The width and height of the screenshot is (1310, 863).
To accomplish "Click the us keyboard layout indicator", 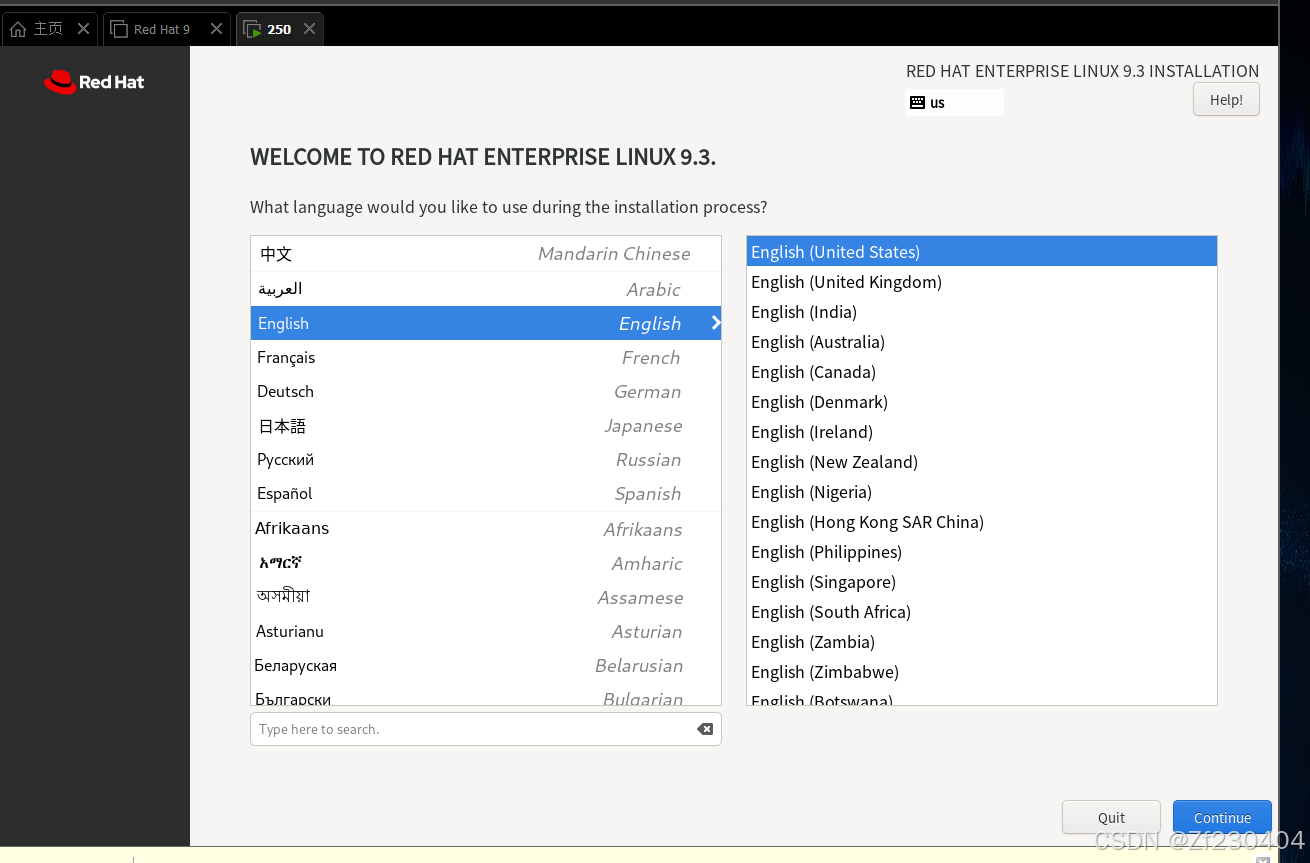I will coord(954,102).
